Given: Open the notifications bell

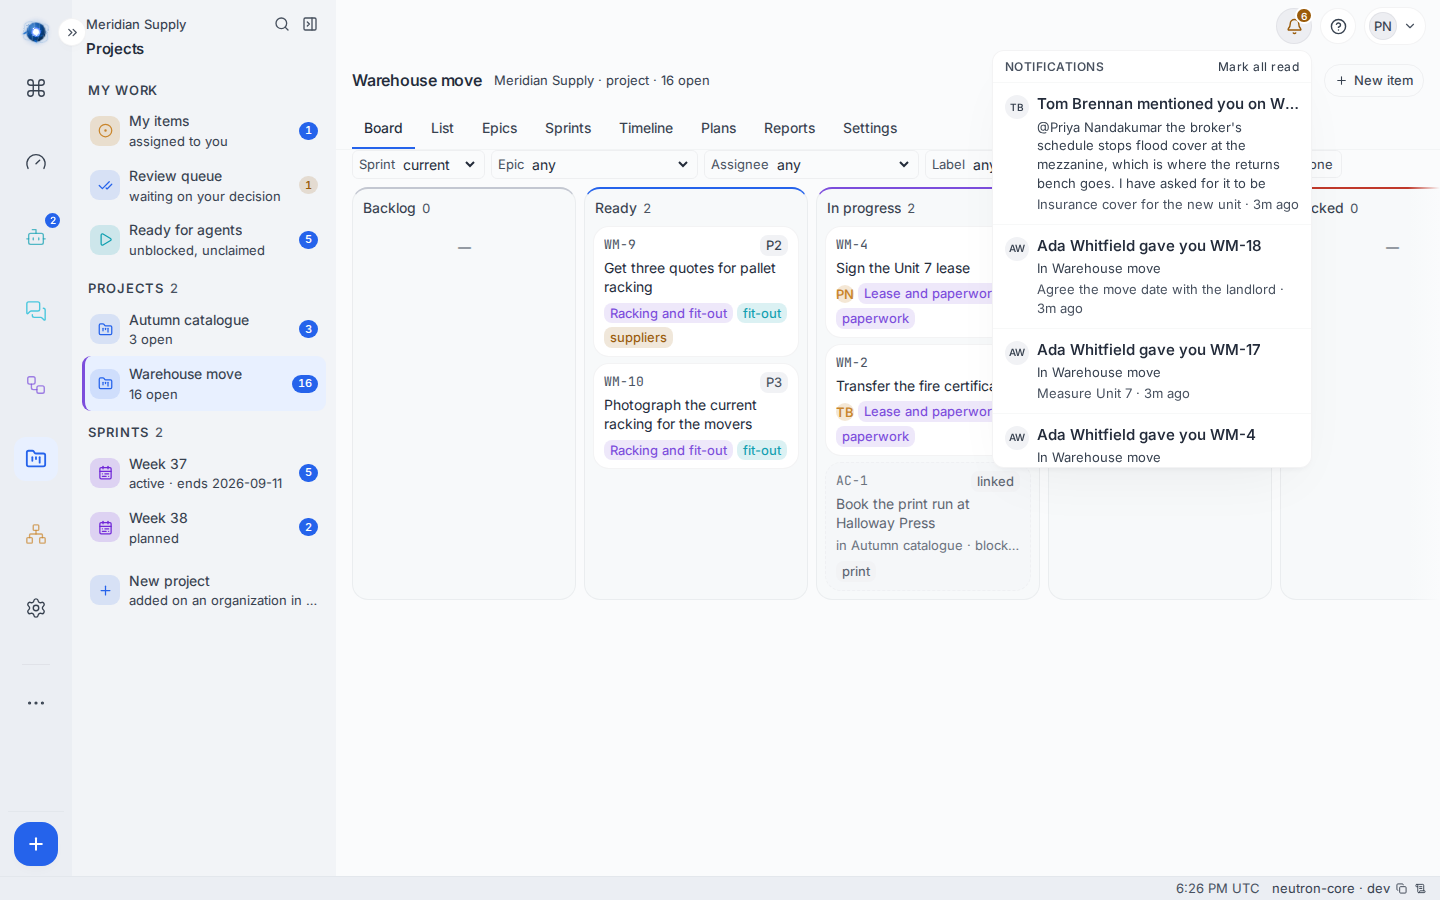Looking at the screenshot, I should pos(1294,27).
